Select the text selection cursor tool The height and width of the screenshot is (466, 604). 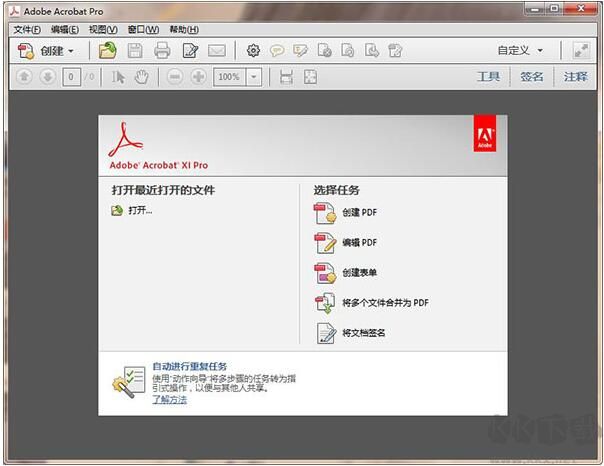[x=118, y=77]
